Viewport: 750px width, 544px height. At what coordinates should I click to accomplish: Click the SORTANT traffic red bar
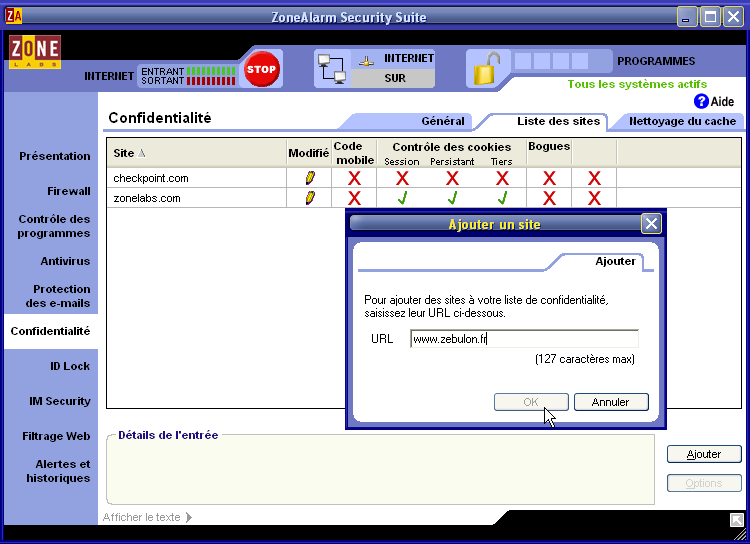[210, 81]
